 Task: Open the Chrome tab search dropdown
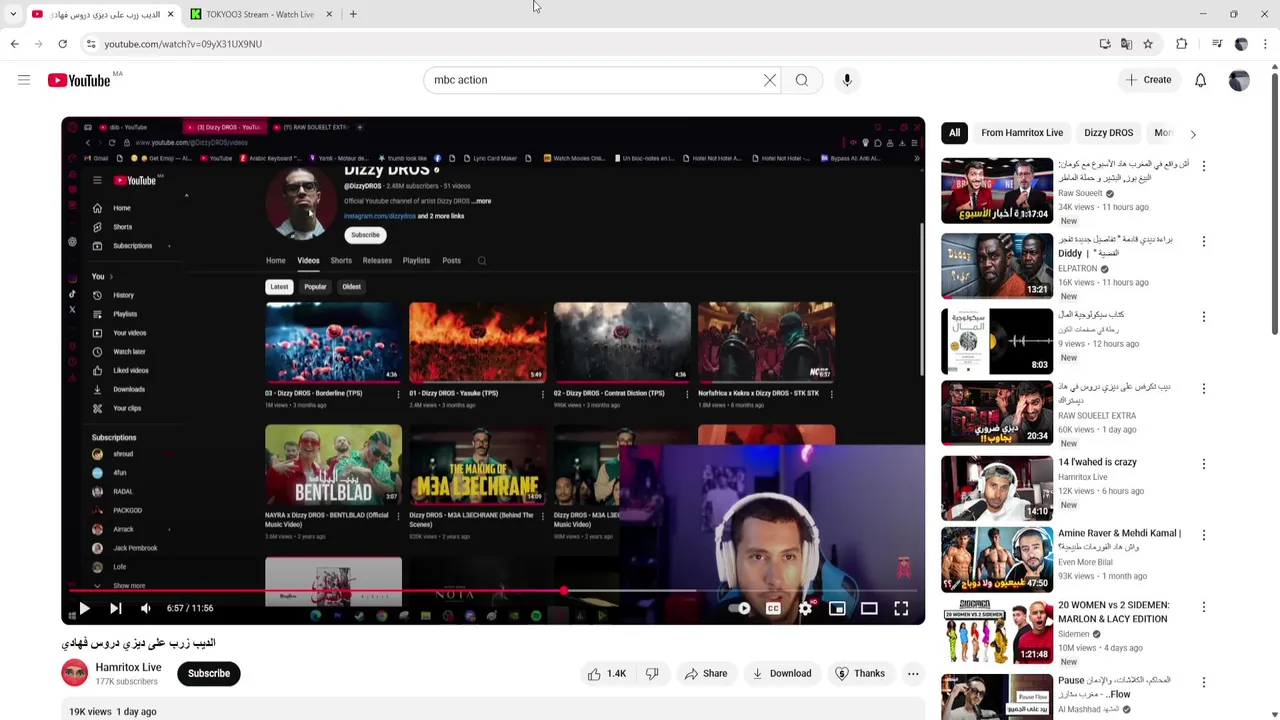[x=12, y=14]
